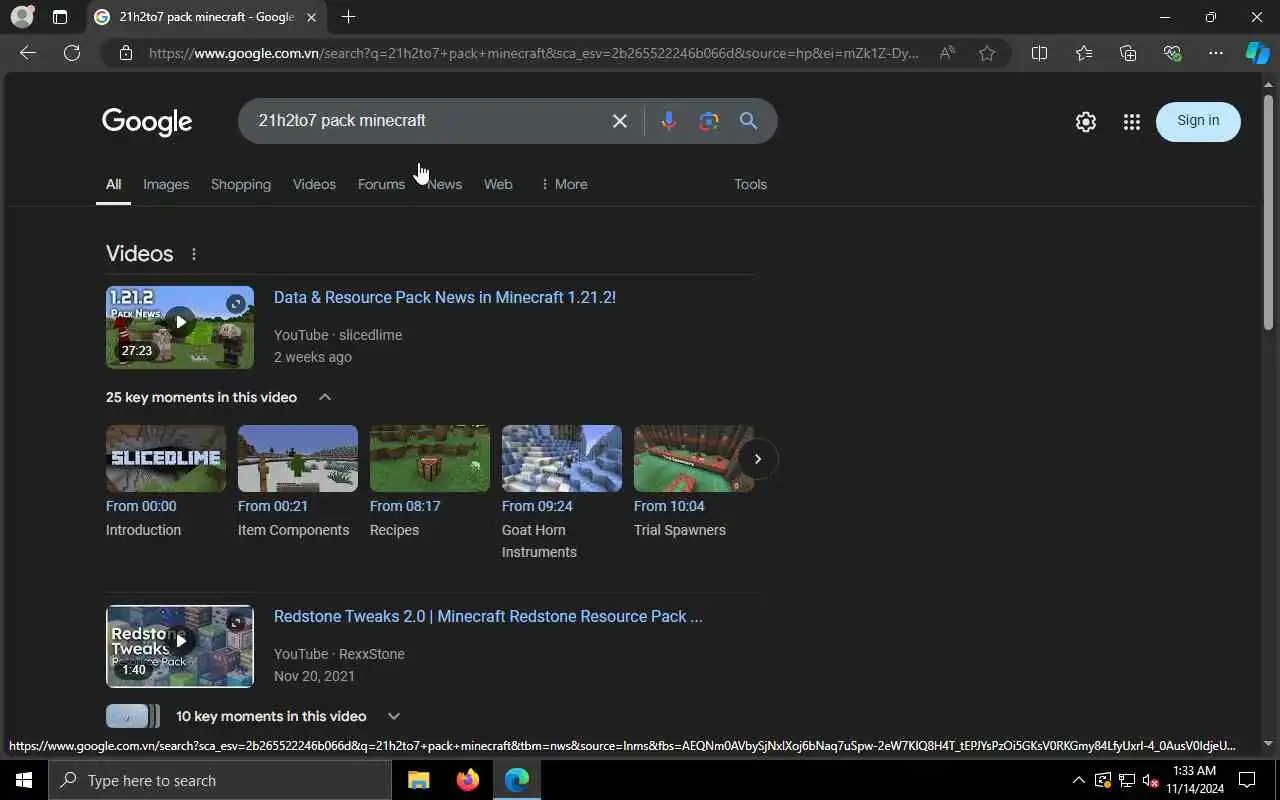Select the All results tab
The width and height of the screenshot is (1280, 800).
tap(113, 184)
